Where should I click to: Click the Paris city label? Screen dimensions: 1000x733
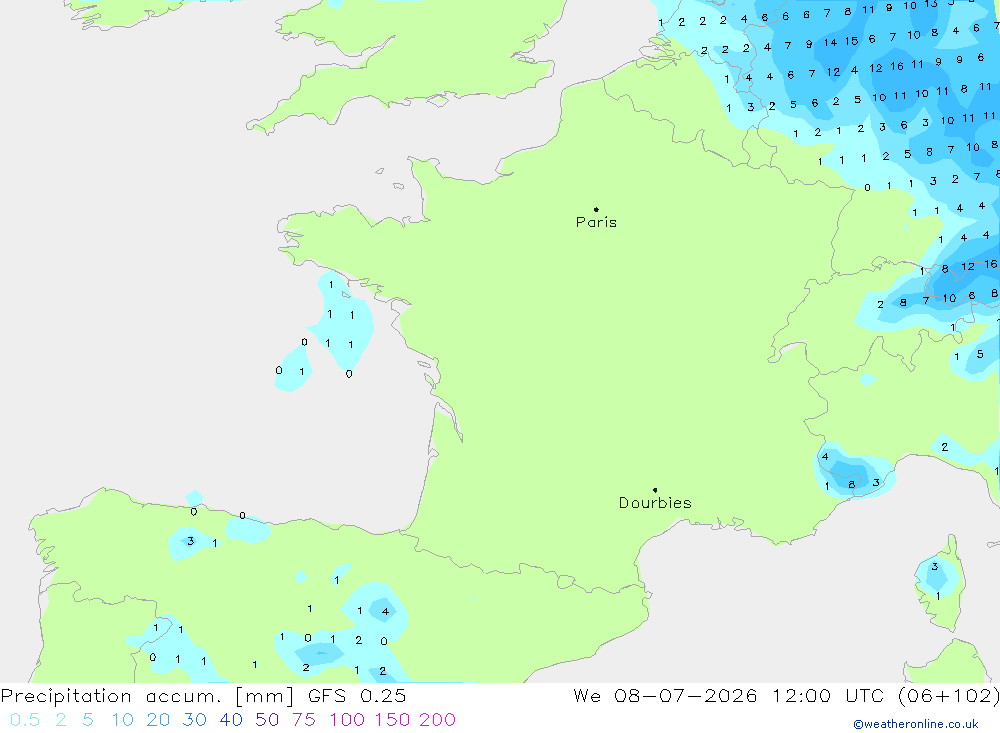click(x=596, y=222)
